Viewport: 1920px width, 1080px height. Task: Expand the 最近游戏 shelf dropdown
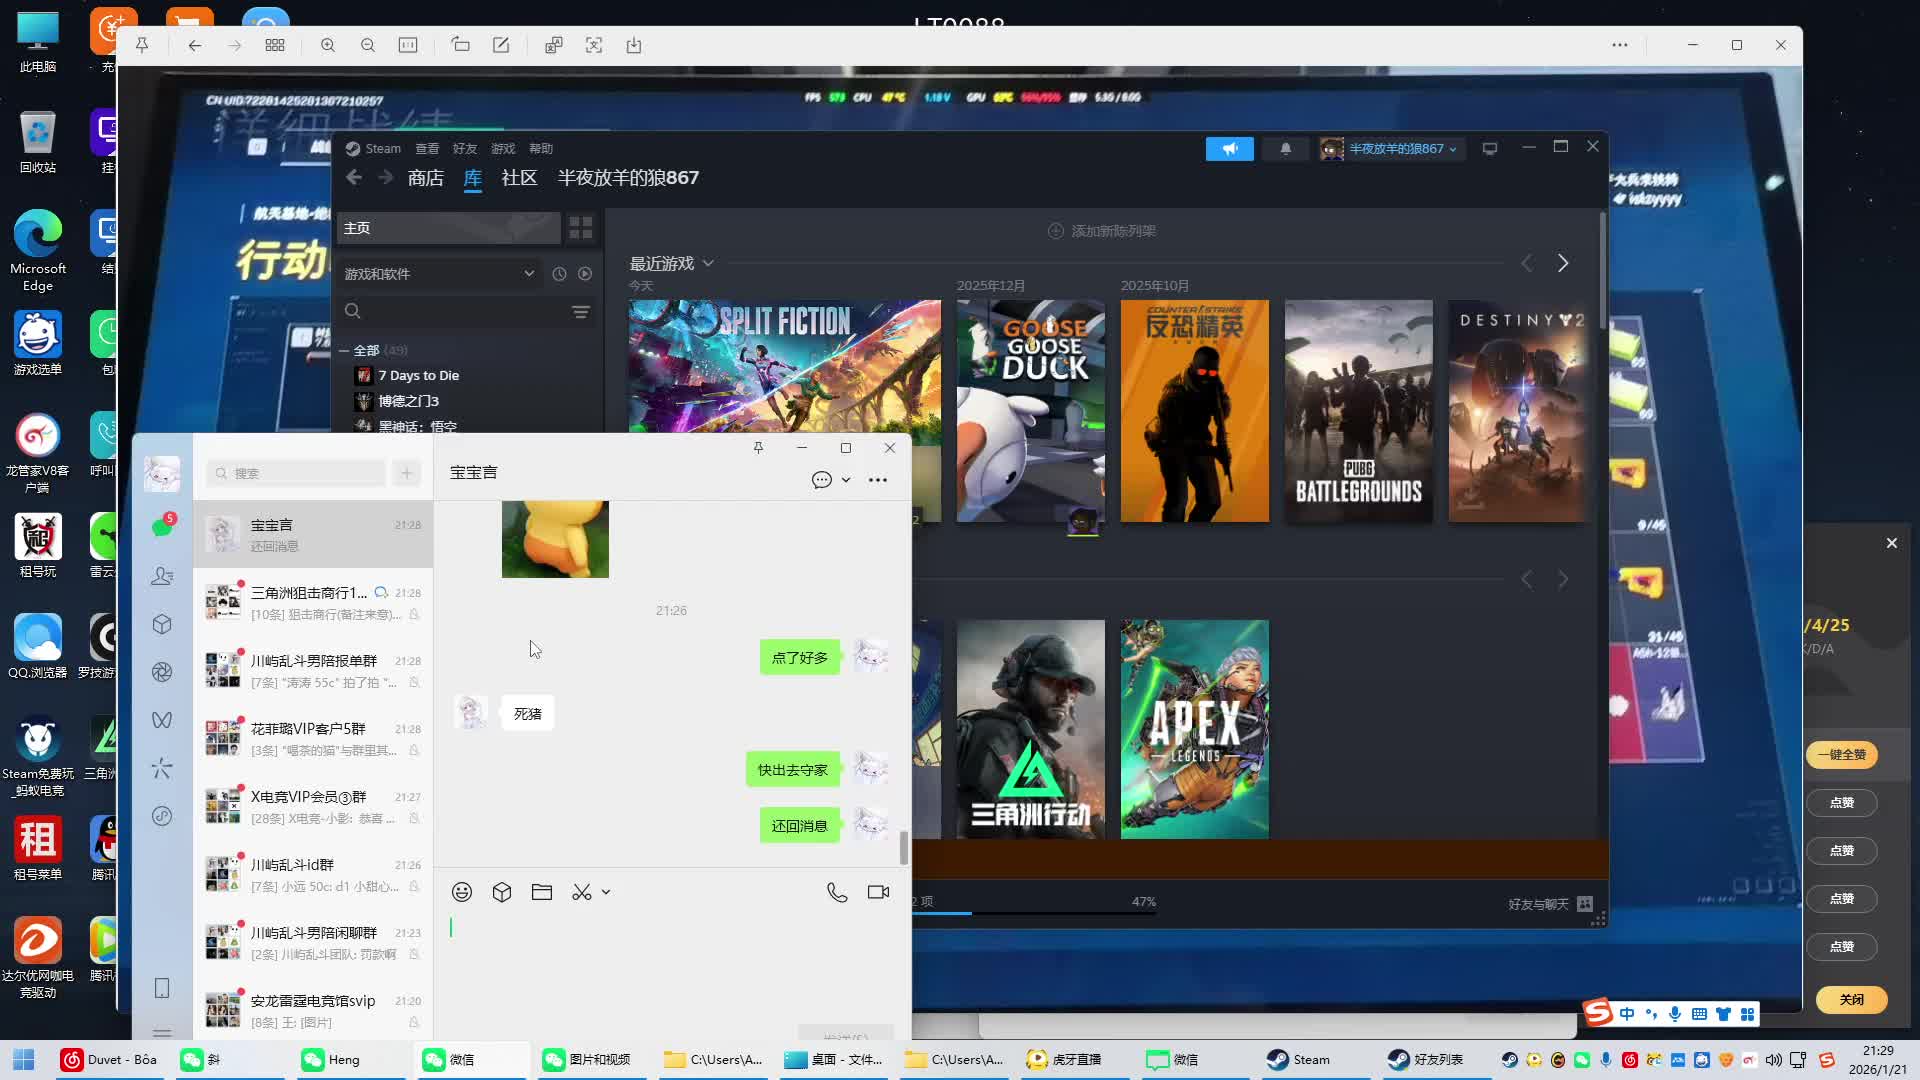tap(708, 263)
